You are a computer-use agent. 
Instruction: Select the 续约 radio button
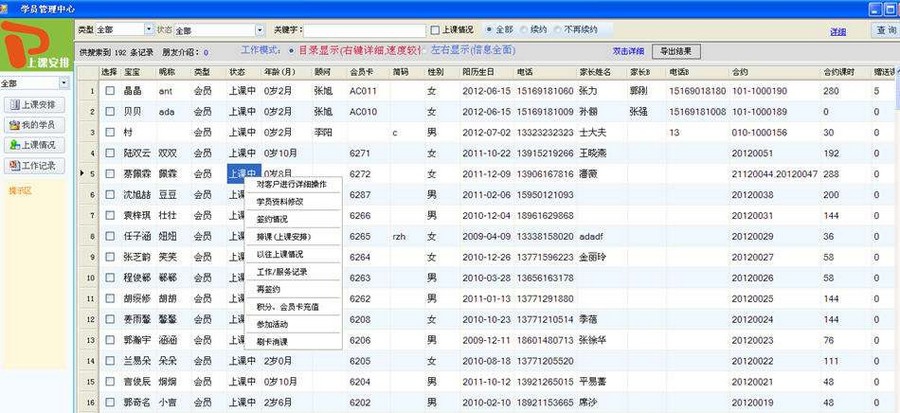(x=524, y=29)
